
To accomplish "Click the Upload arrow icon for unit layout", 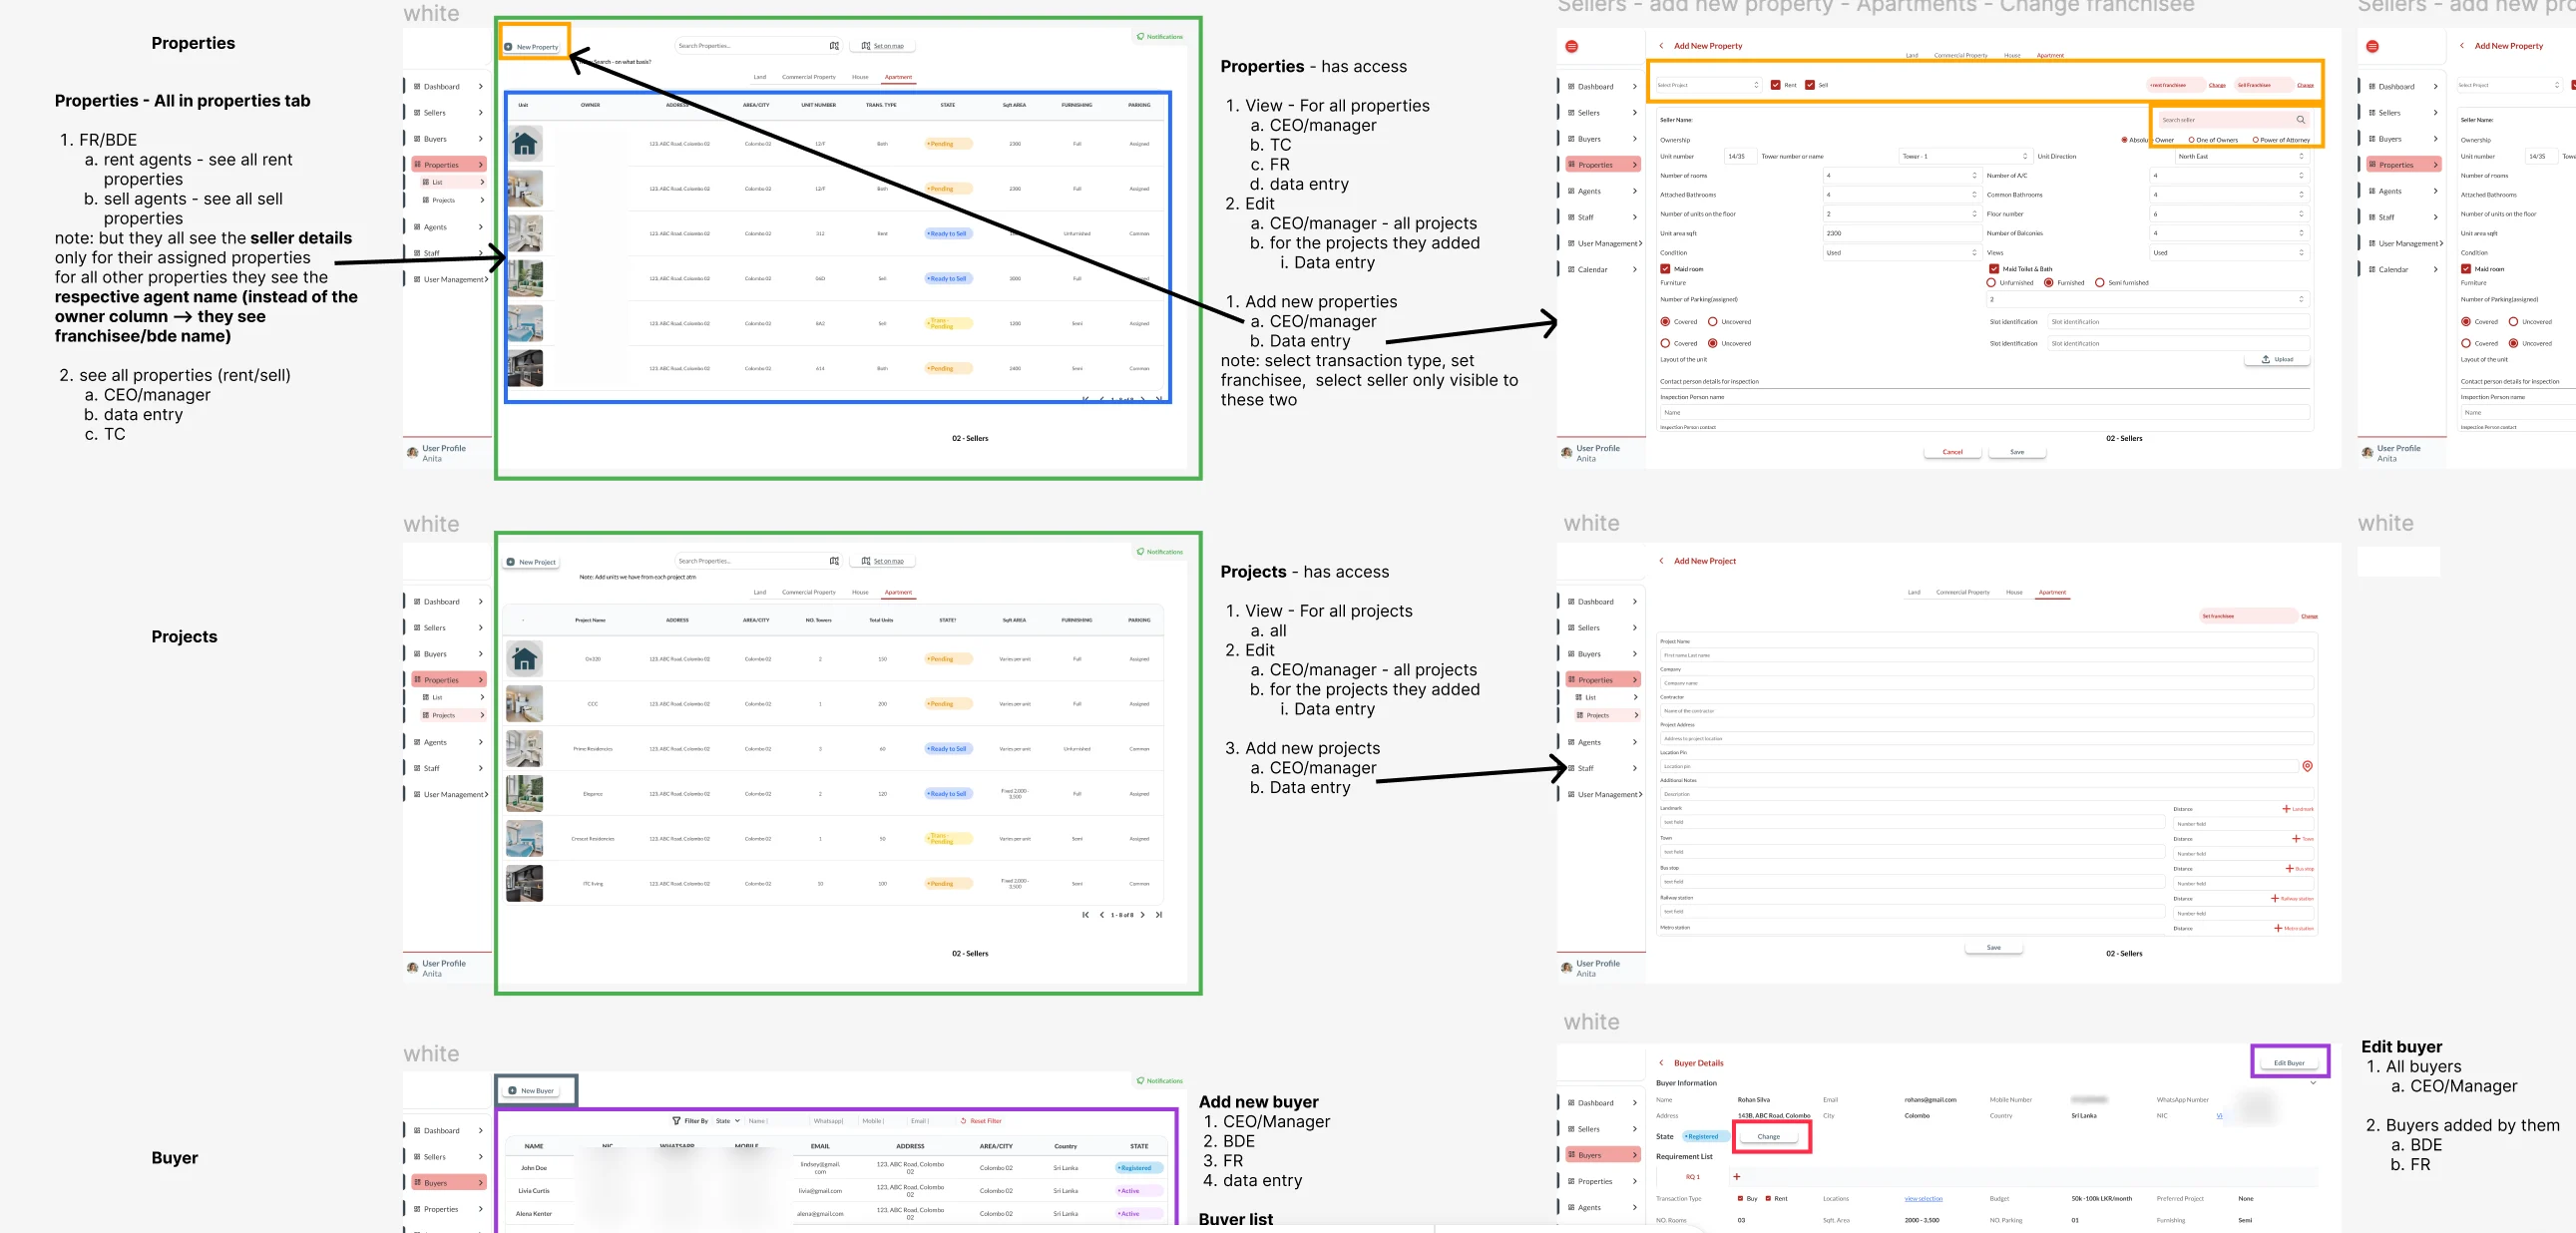I will [2266, 359].
